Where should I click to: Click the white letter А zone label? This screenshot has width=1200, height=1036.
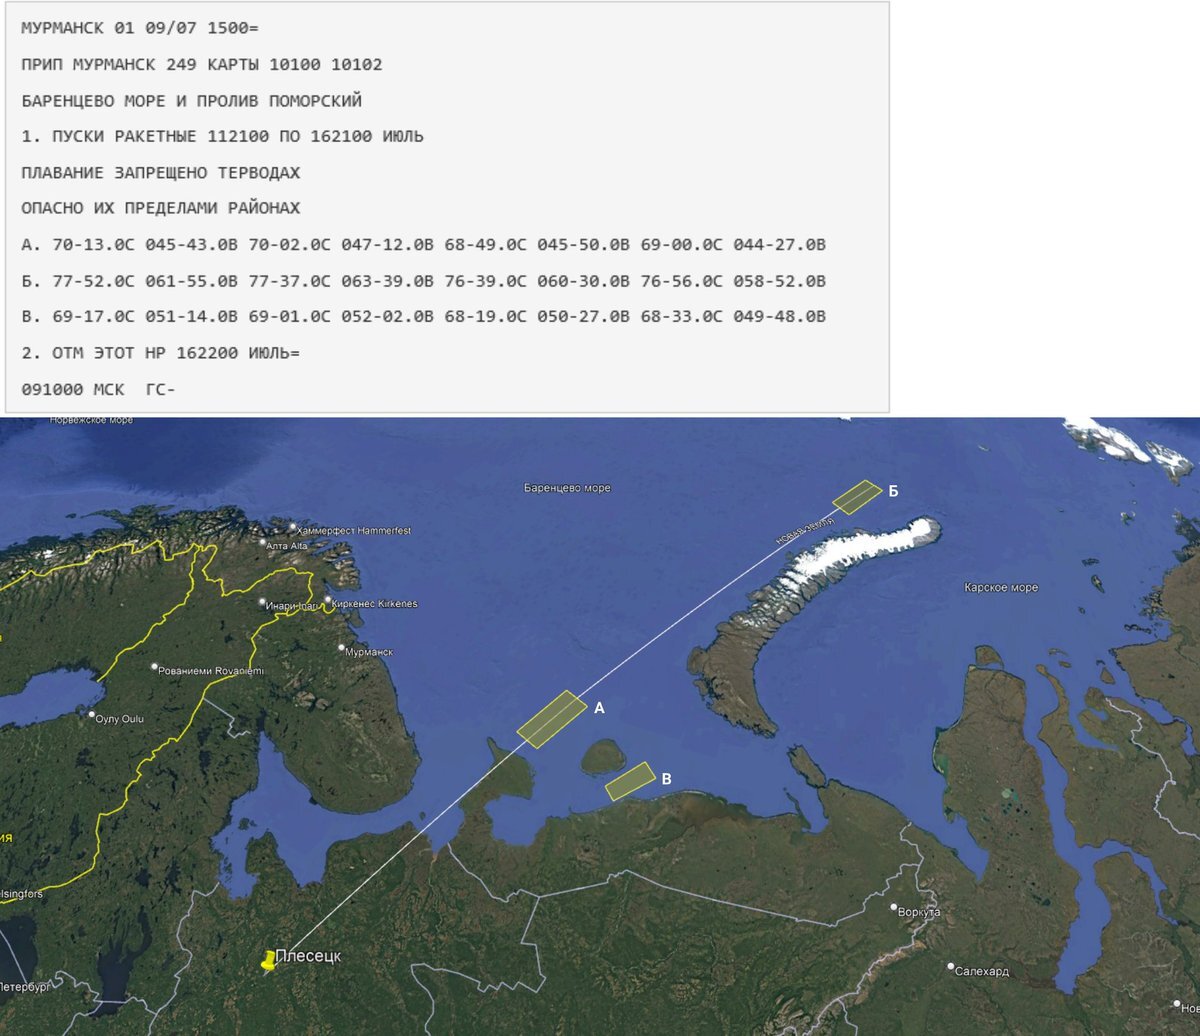pos(600,707)
